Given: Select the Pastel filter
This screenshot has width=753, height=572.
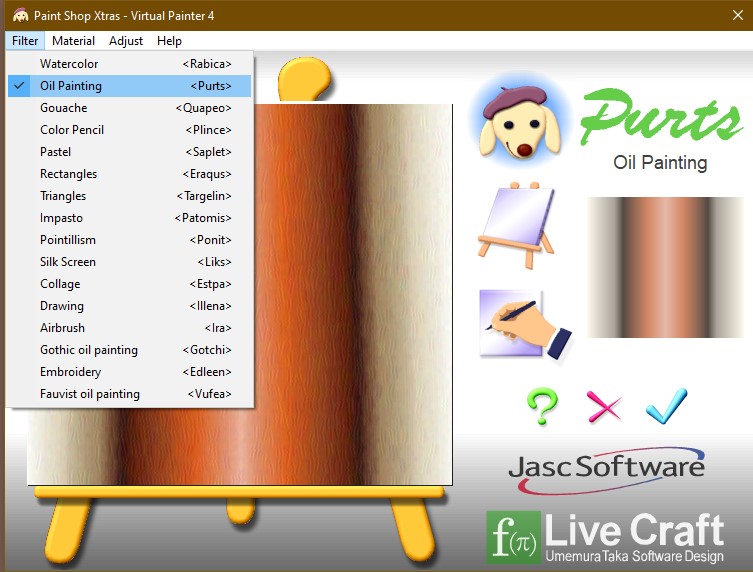Looking at the screenshot, I should 130,152.
